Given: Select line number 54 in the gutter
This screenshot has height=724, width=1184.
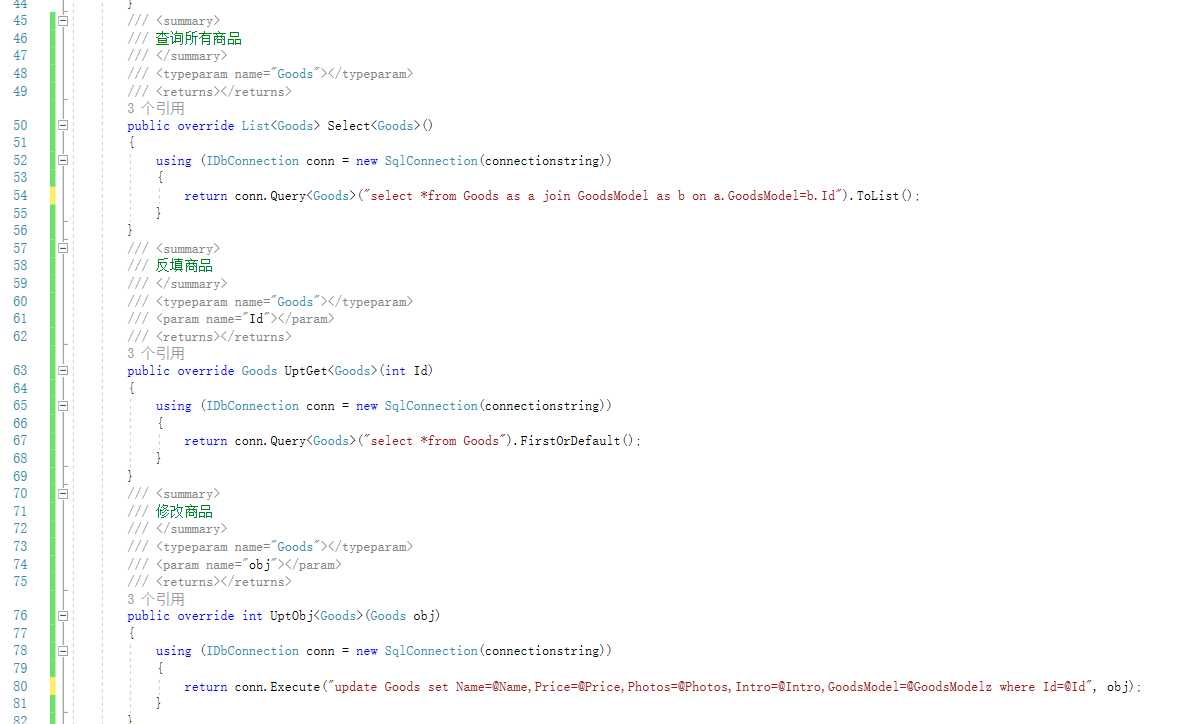Looking at the screenshot, I should coord(20,196).
